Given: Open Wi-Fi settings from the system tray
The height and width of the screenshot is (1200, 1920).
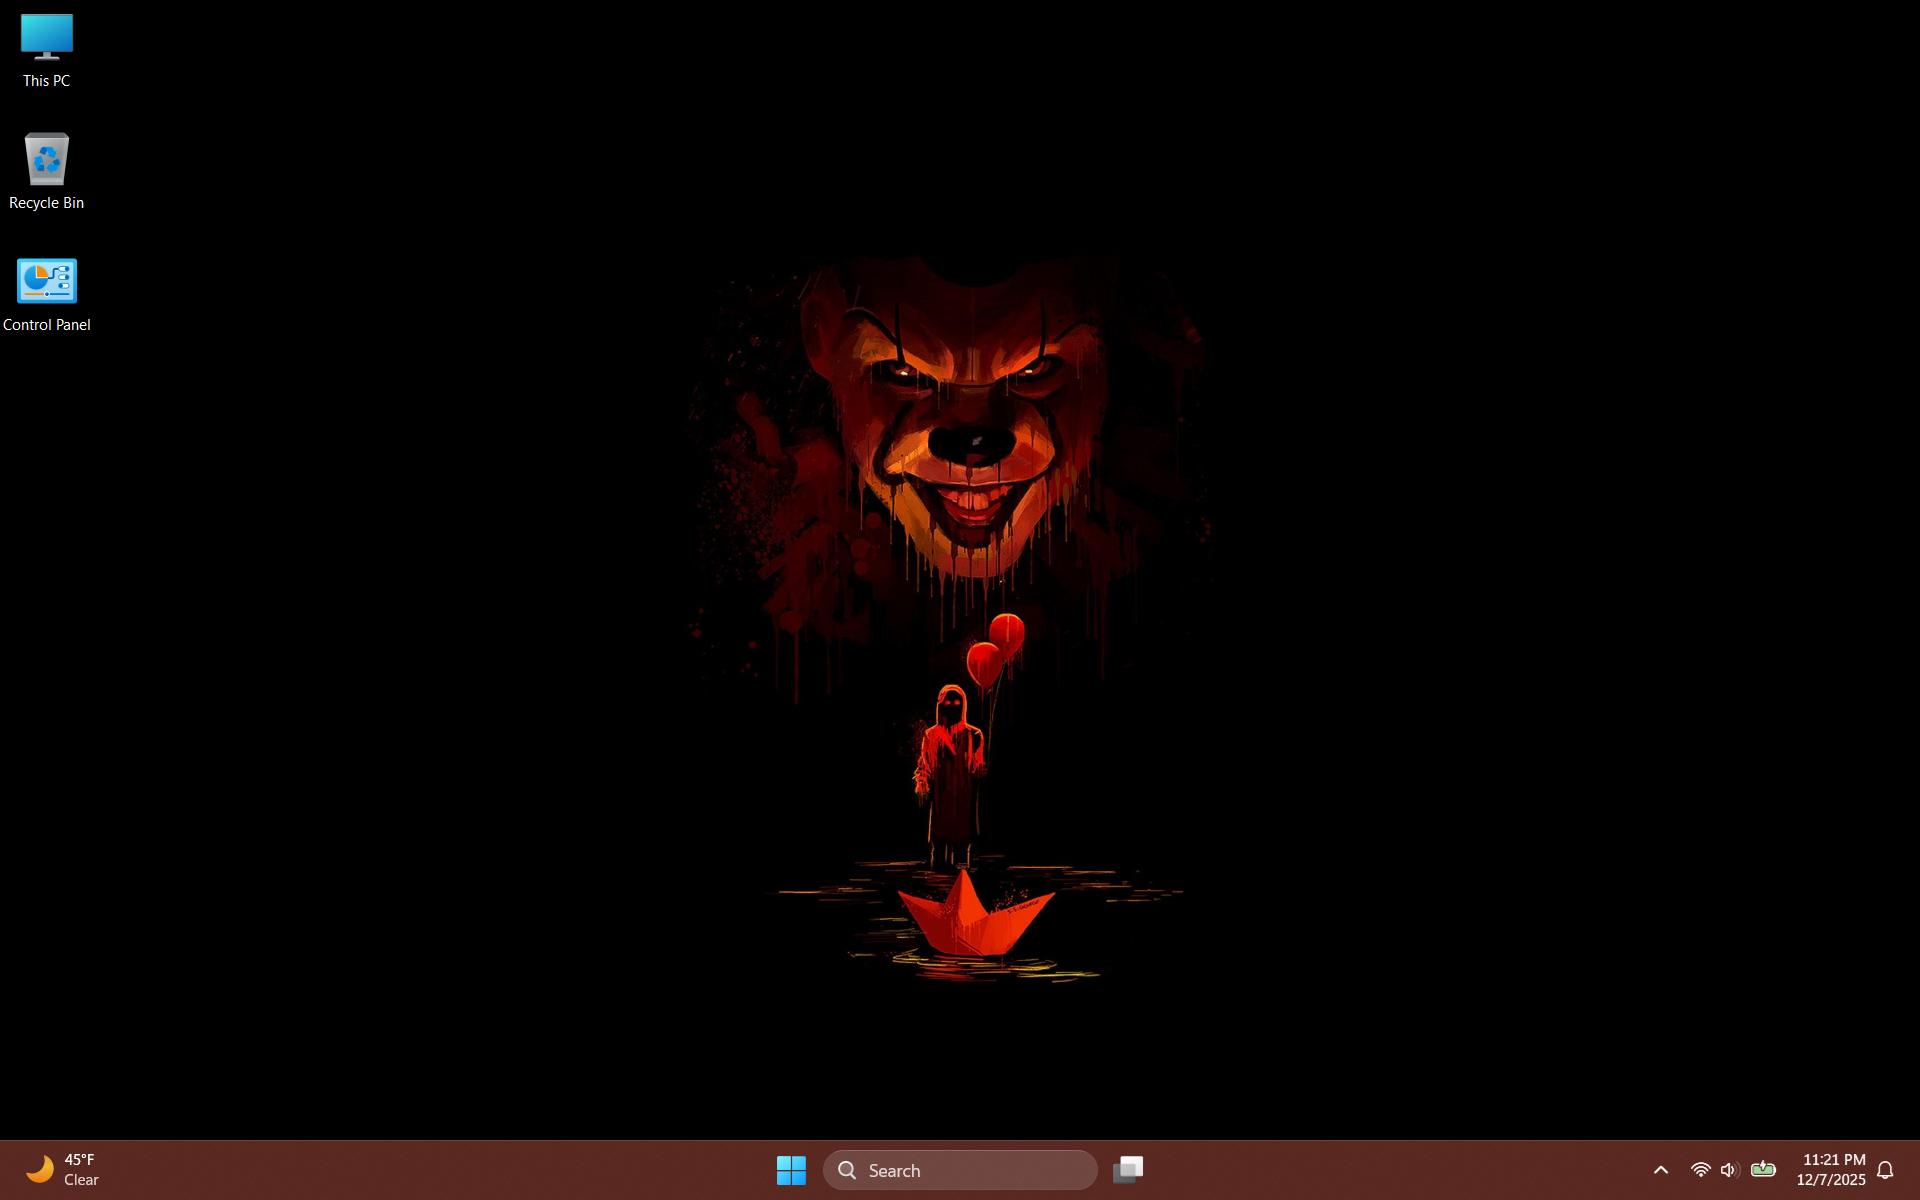Looking at the screenshot, I should click(1700, 1169).
